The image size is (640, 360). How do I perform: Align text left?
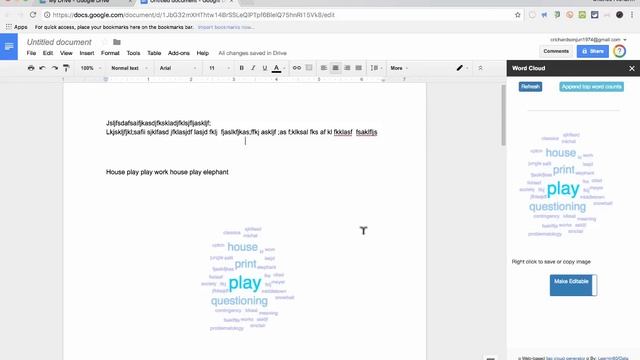click(324, 68)
